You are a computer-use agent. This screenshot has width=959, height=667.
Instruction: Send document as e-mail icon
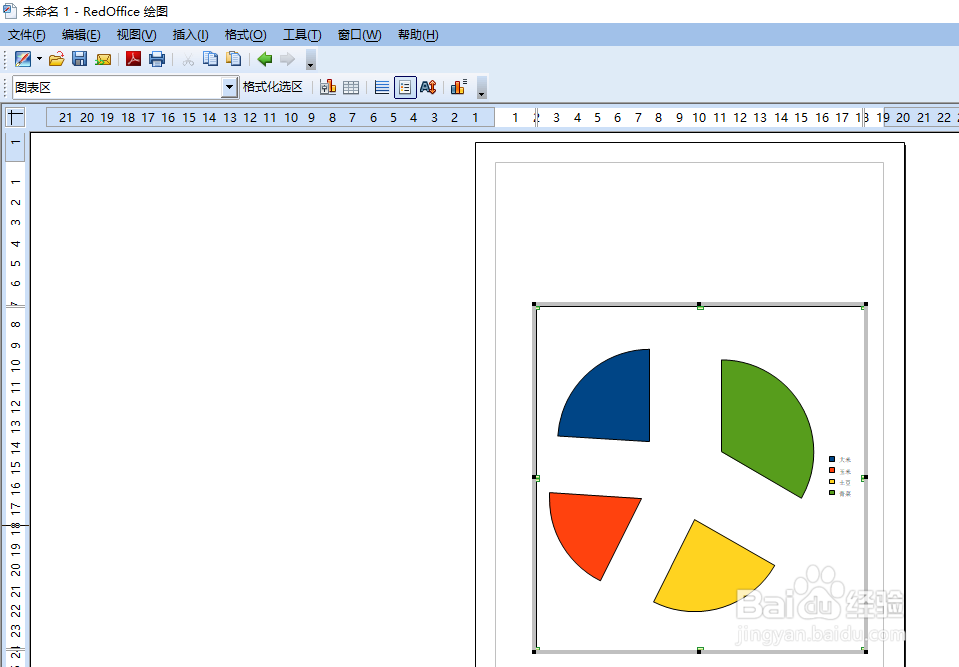click(103, 59)
